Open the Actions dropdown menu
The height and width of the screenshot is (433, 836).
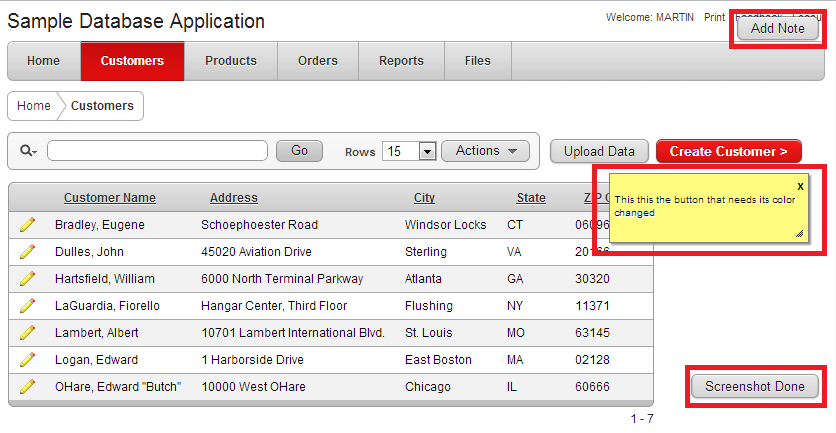click(485, 151)
